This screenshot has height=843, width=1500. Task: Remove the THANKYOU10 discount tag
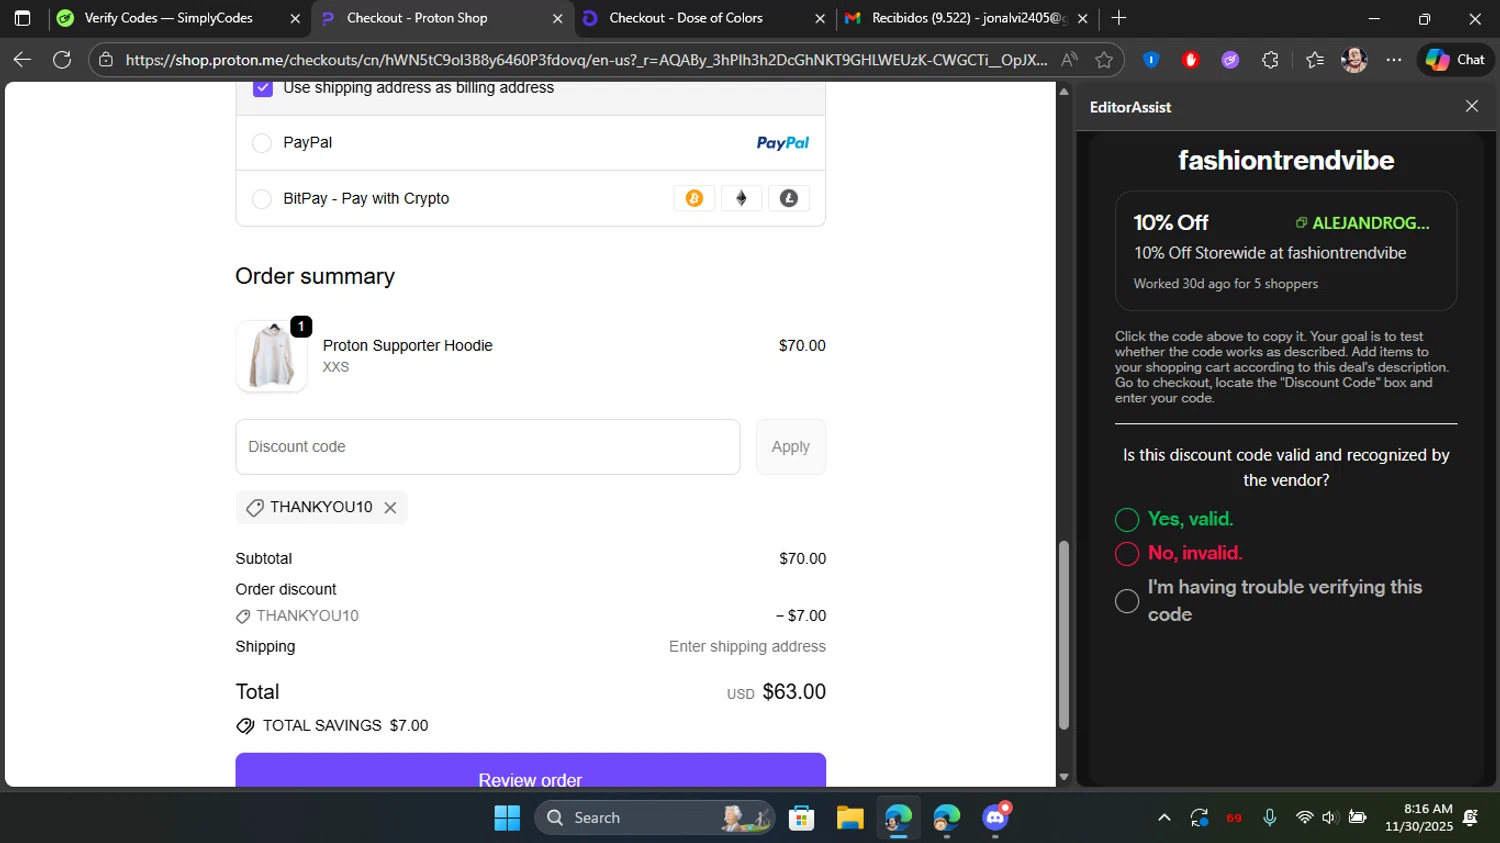pos(390,508)
